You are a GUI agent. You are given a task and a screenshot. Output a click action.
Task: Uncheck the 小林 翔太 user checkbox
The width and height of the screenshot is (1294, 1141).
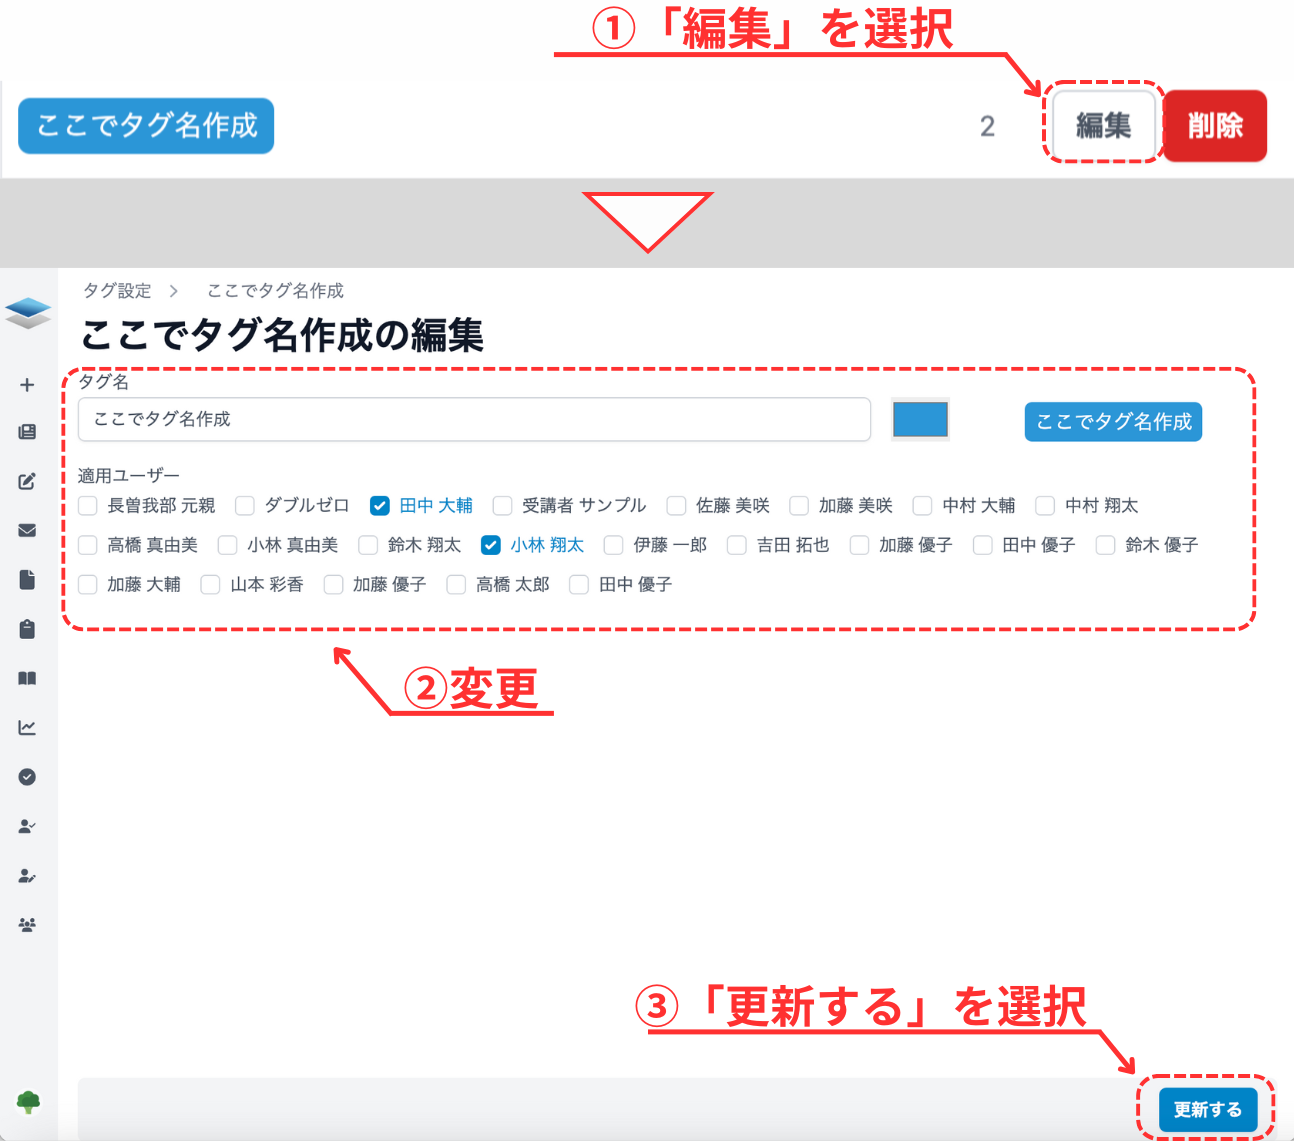490,545
